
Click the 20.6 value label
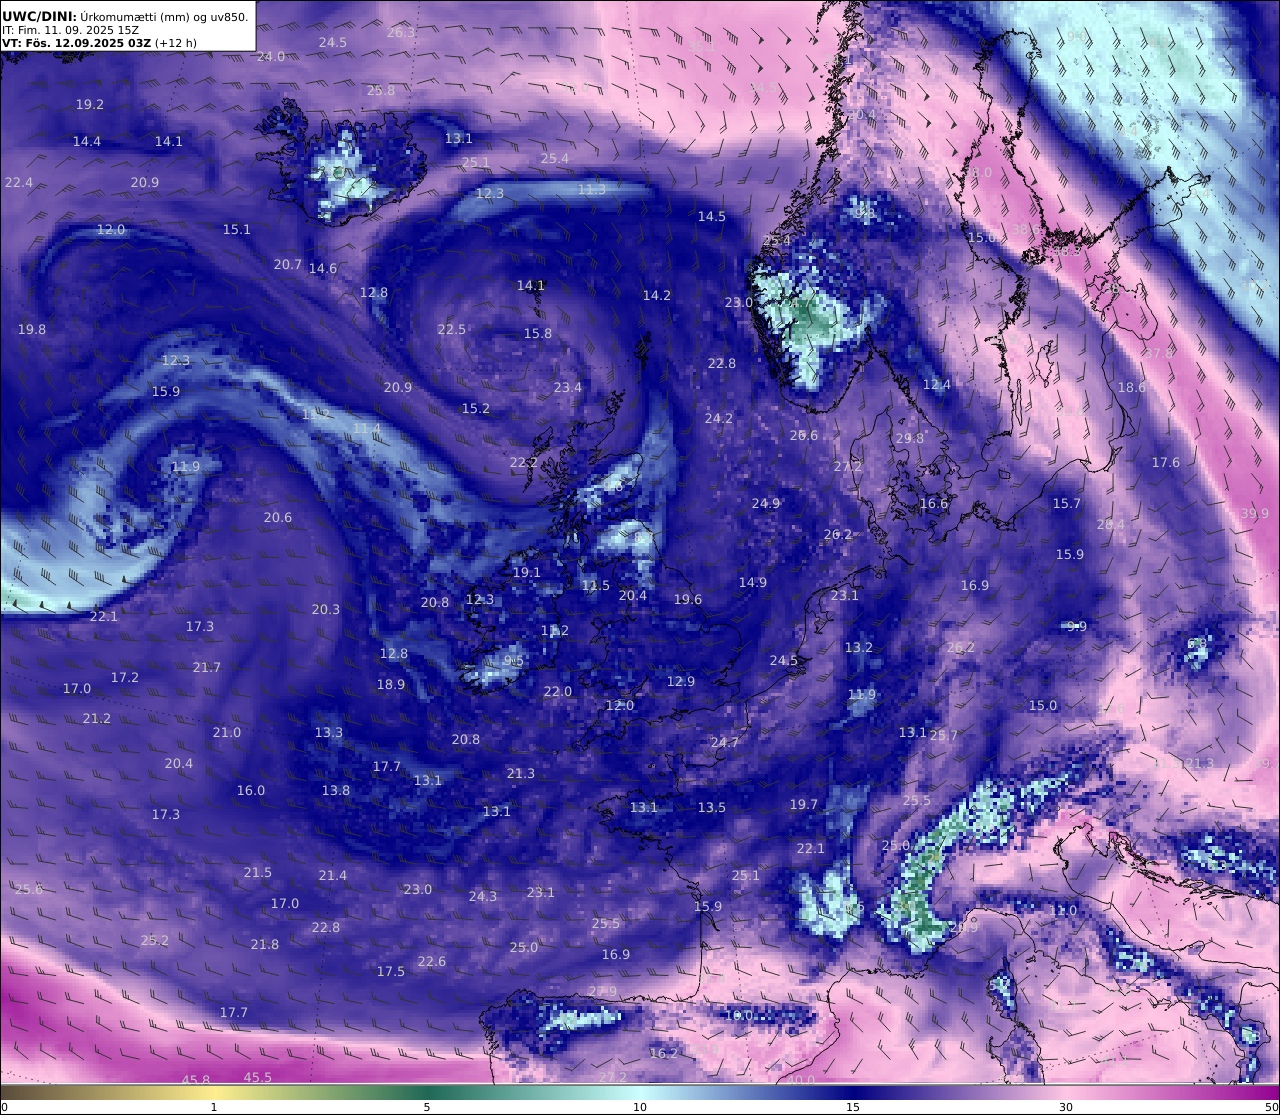point(278,518)
